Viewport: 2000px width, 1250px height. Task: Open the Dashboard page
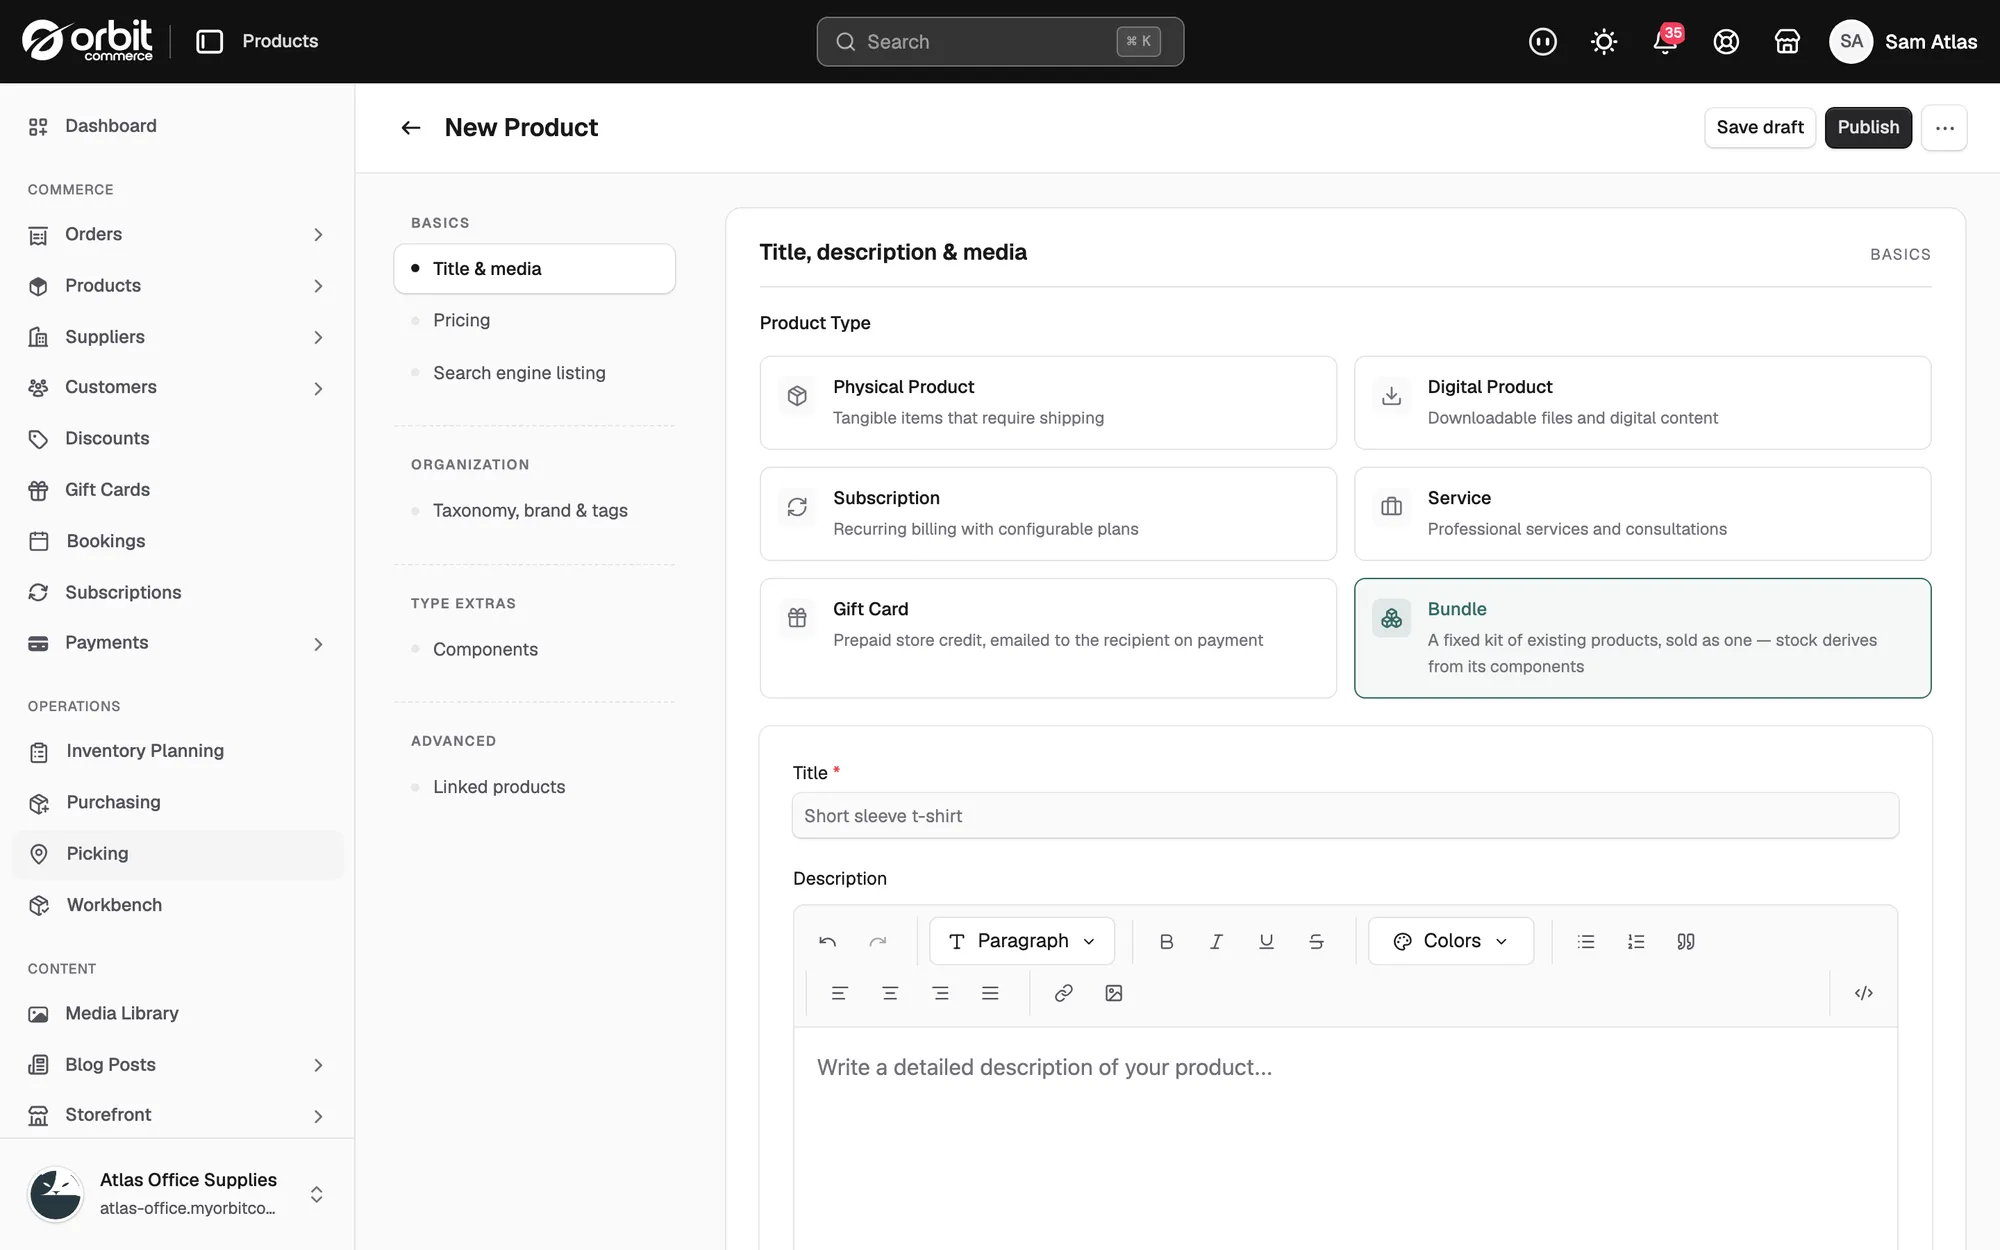coord(177,126)
